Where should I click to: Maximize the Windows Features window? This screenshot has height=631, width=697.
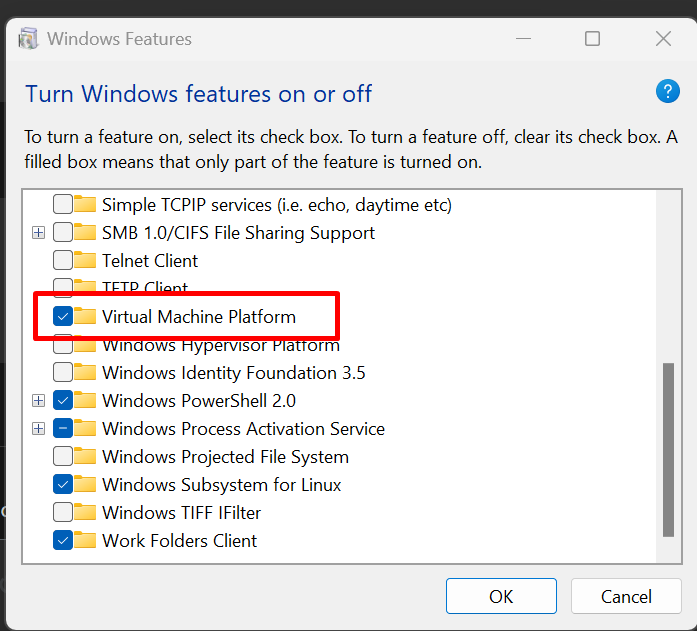pyautogui.click(x=592, y=39)
